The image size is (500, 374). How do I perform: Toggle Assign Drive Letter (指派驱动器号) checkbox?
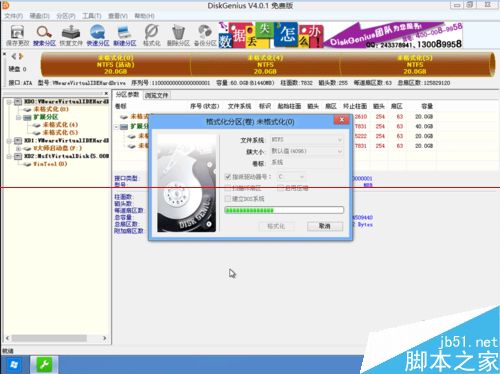228,177
